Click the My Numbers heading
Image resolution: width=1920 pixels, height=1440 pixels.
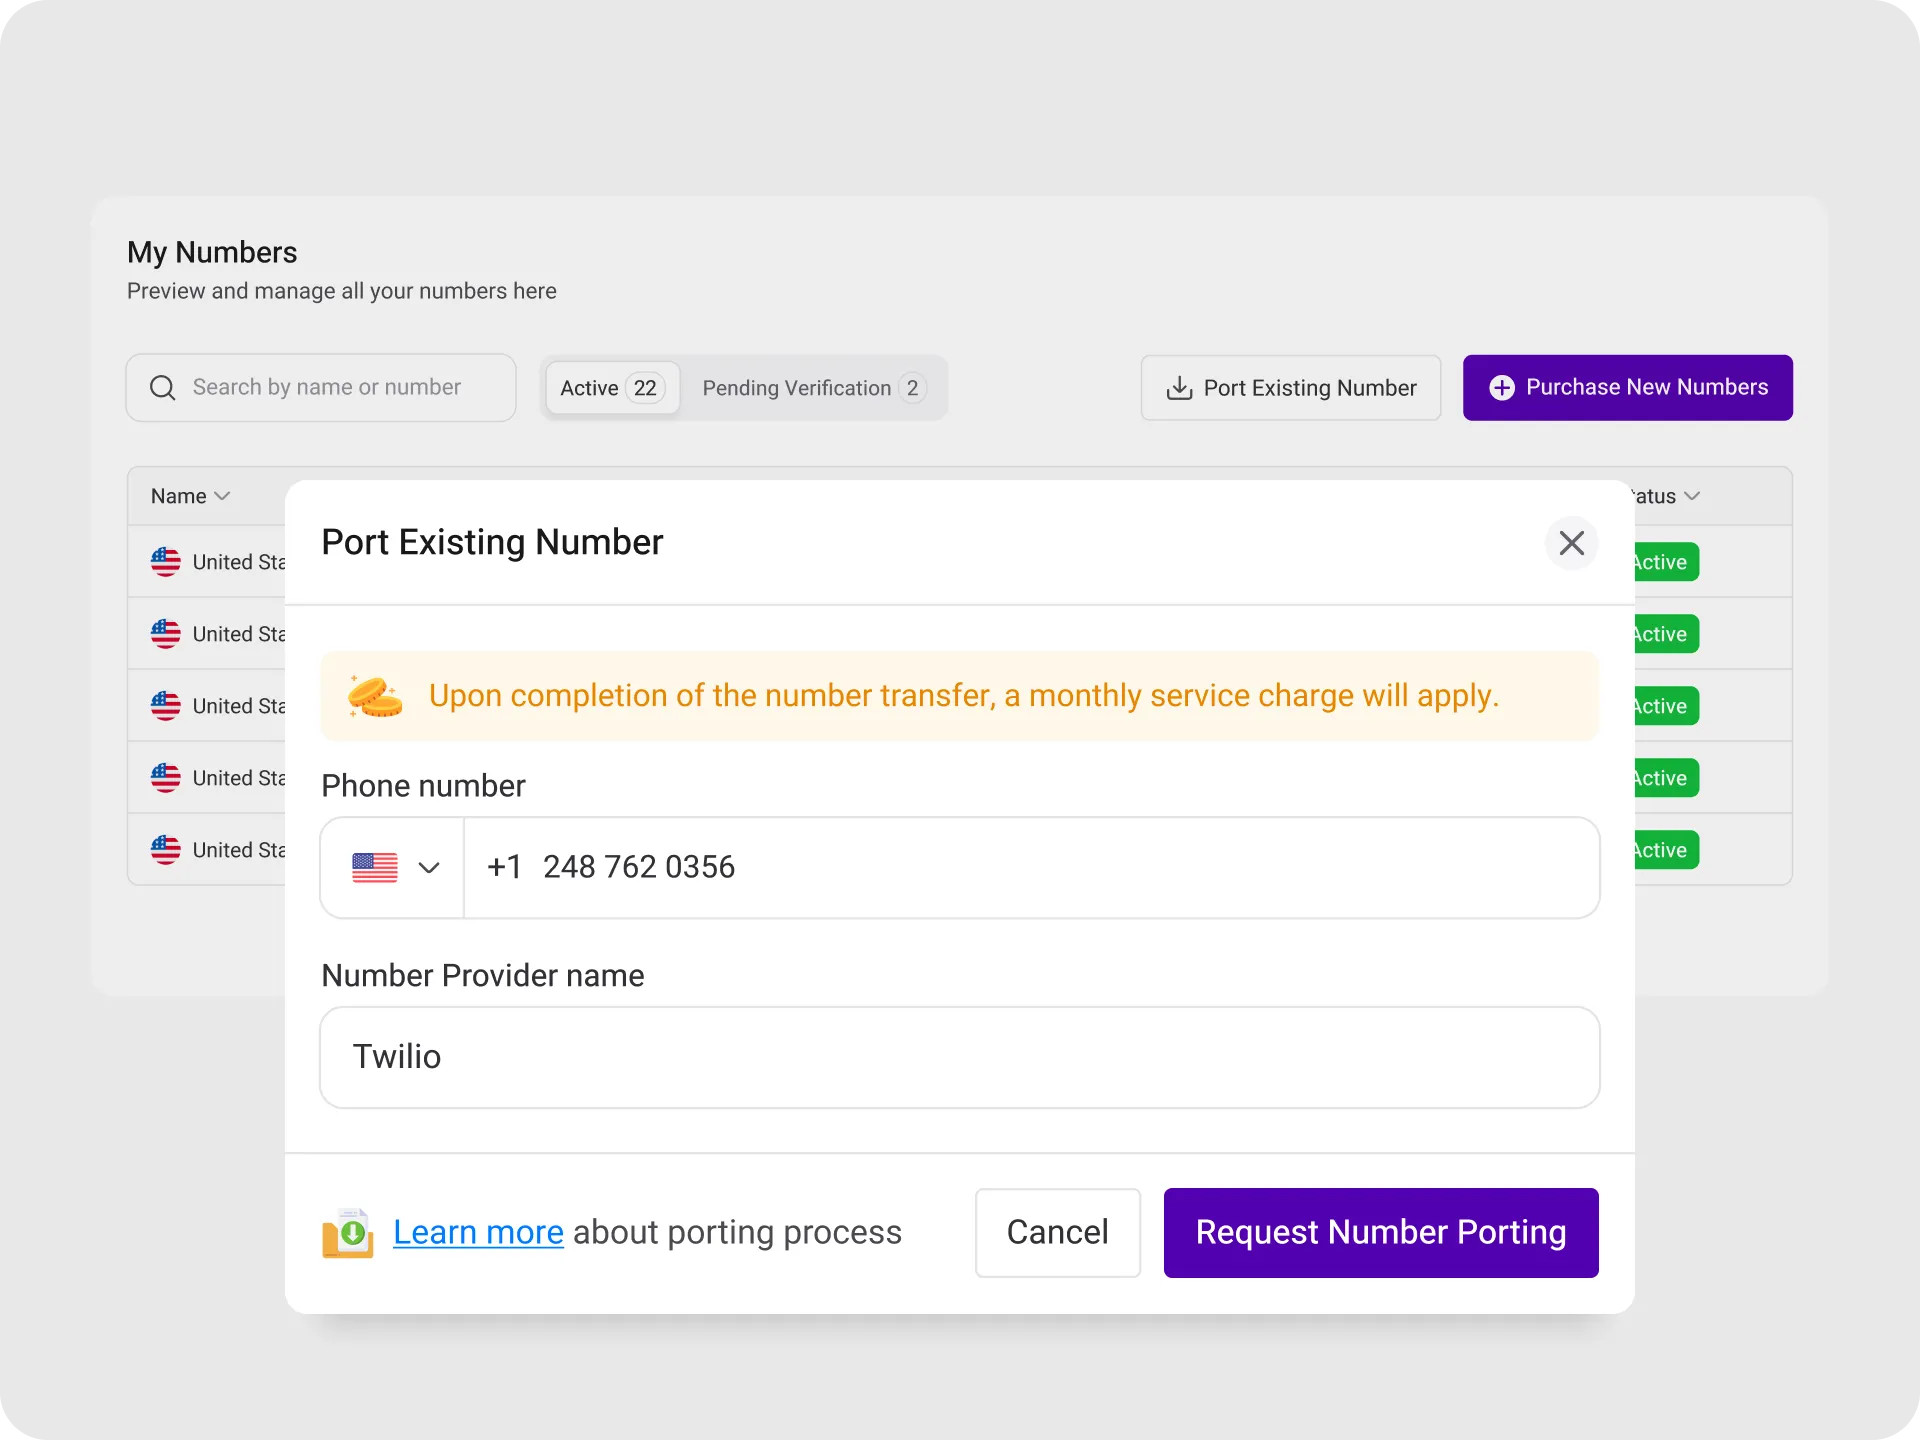pyautogui.click(x=212, y=252)
